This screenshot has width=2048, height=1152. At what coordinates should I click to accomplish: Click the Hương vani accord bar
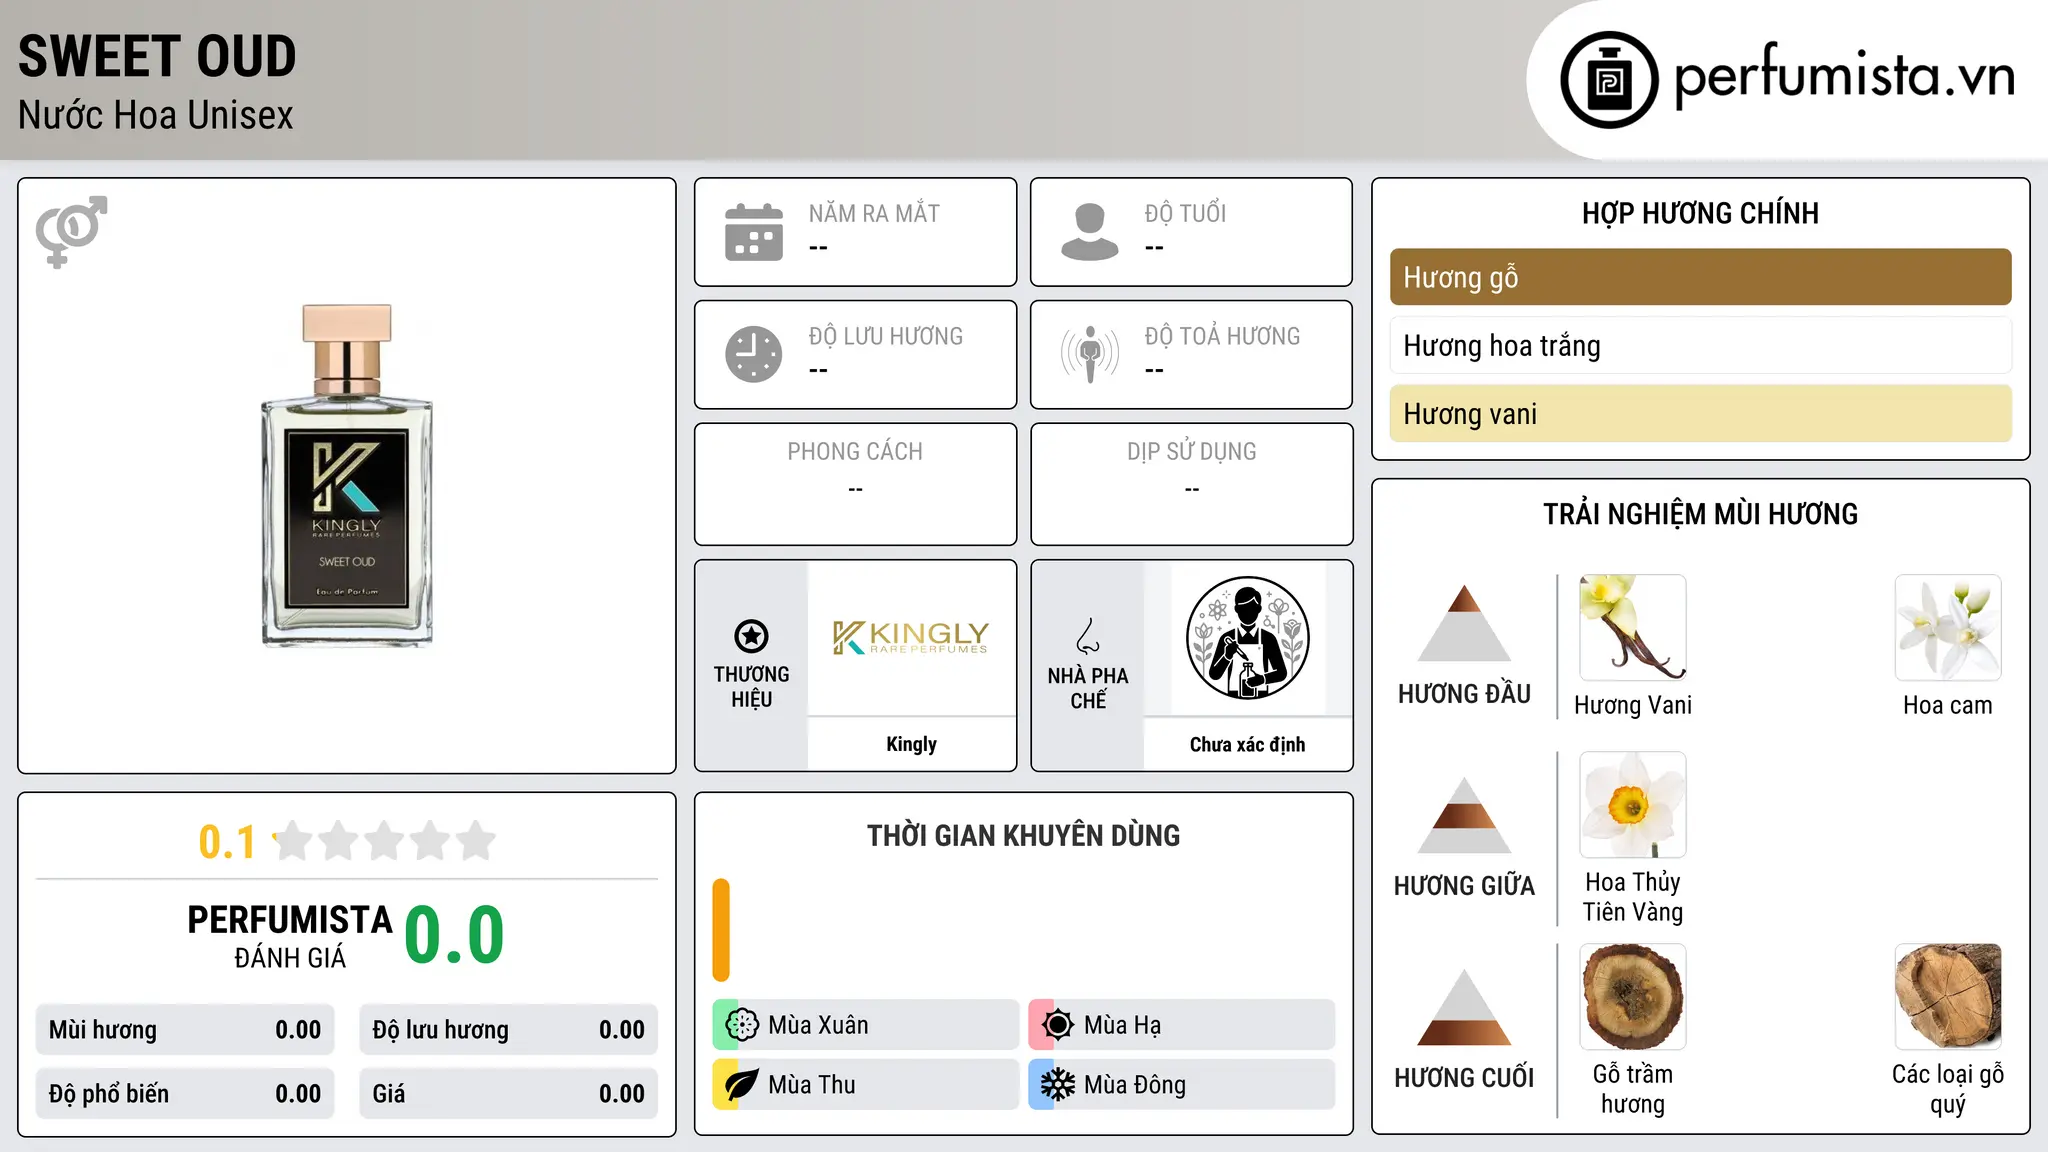(x=1700, y=413)
